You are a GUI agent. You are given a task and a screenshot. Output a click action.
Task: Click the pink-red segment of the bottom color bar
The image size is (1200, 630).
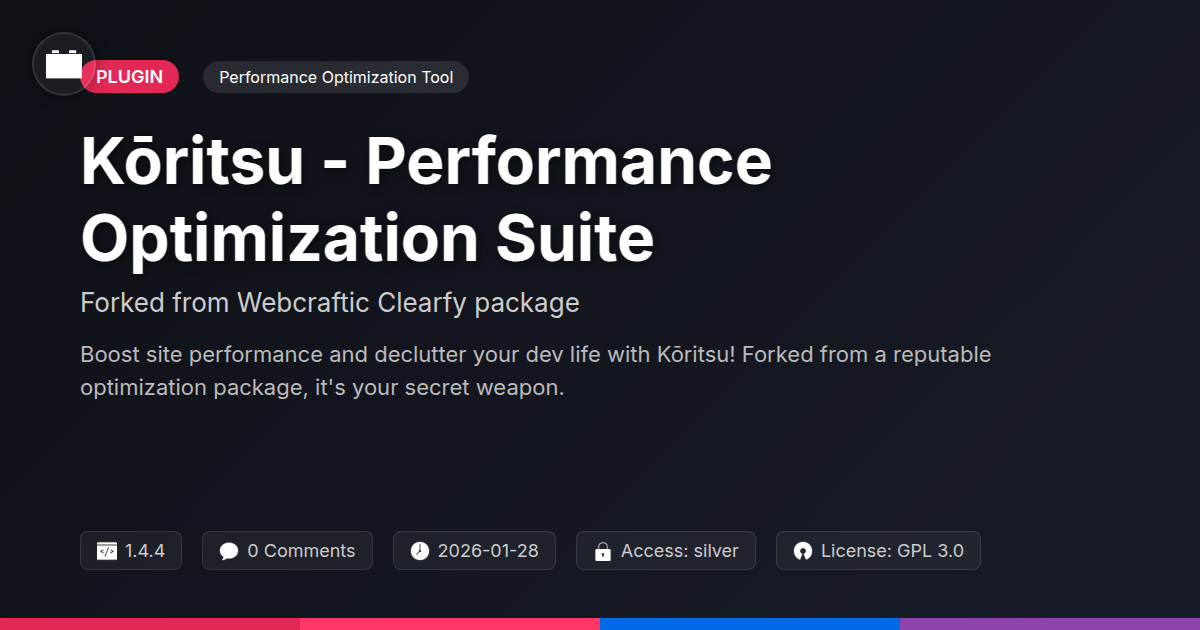450,624
